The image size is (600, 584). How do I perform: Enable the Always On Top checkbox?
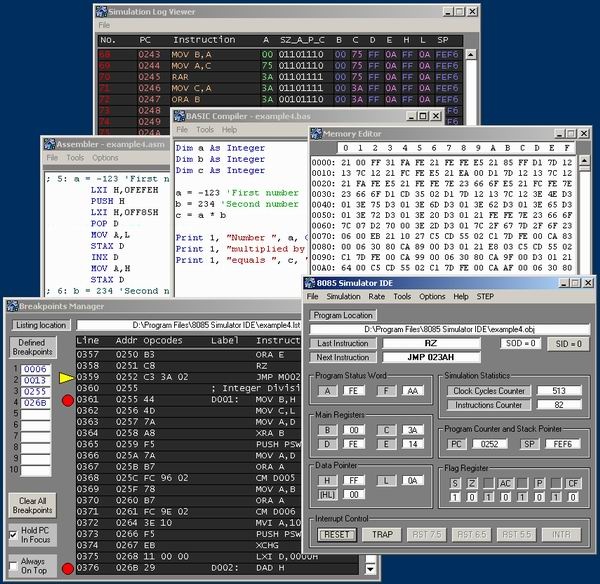point(13,568)
